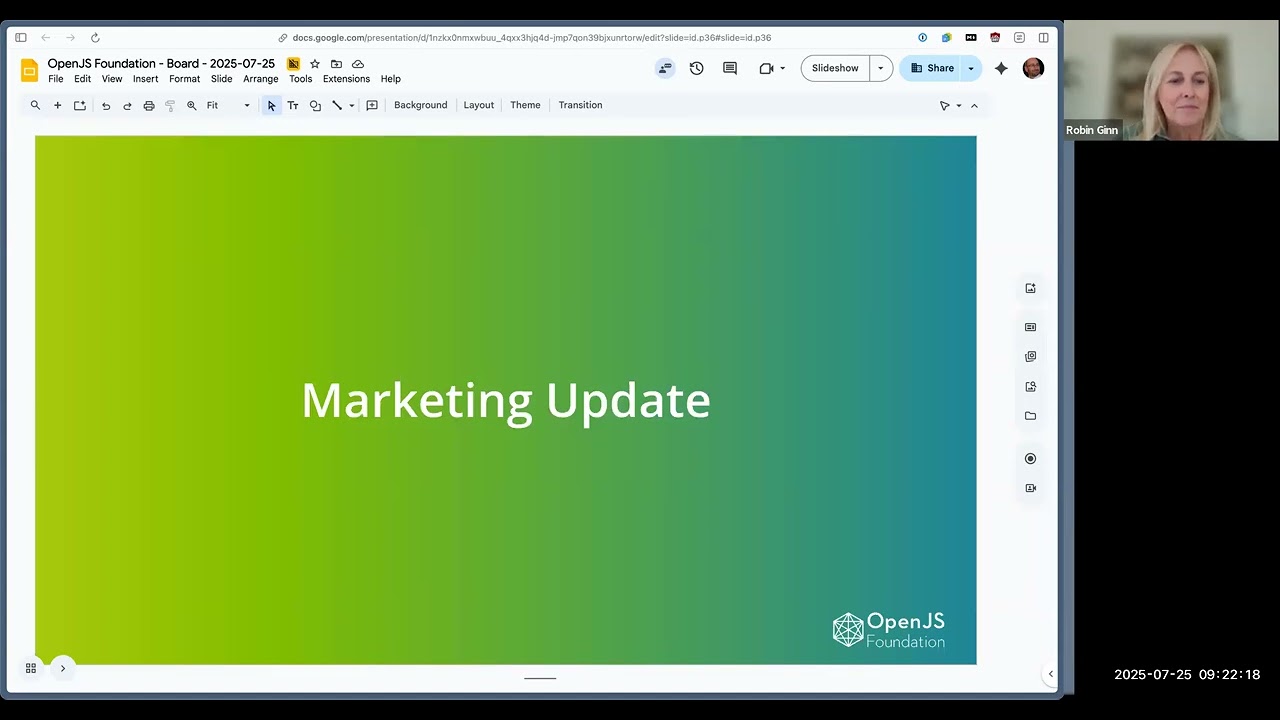Open the Layout options
Image resolution: width=1280 pixels, height=720 pixels.
478,105
